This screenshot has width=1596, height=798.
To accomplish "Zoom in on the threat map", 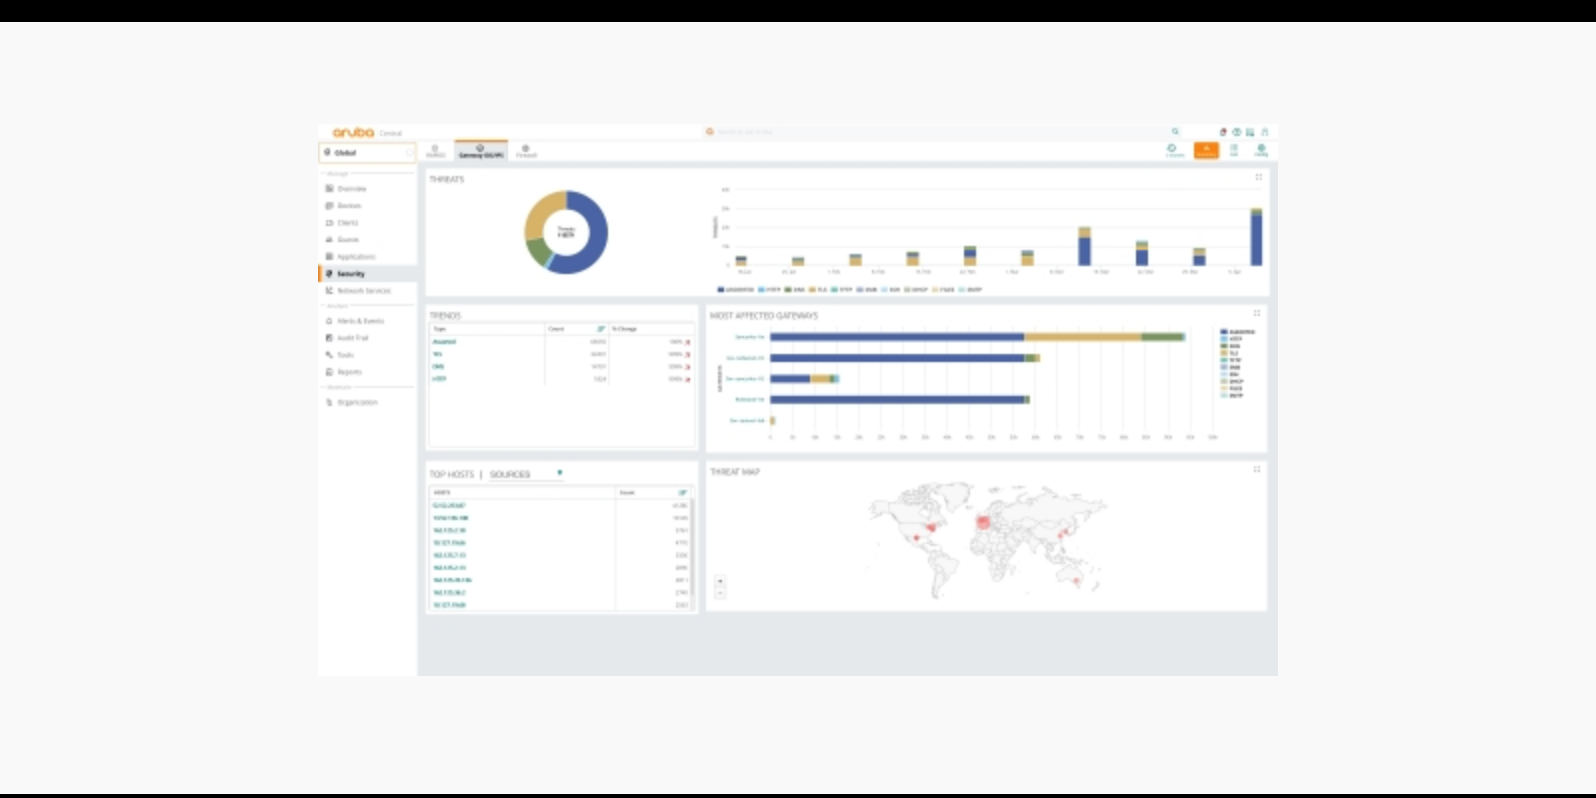I will pyautogui.click(x=720, y=581).
